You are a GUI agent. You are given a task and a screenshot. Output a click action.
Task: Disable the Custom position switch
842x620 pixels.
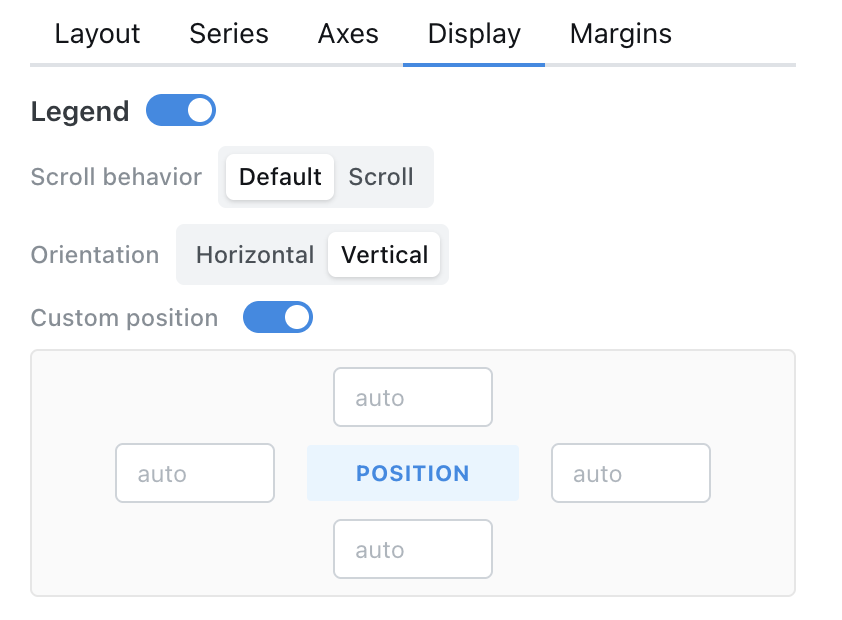(278, 318)
